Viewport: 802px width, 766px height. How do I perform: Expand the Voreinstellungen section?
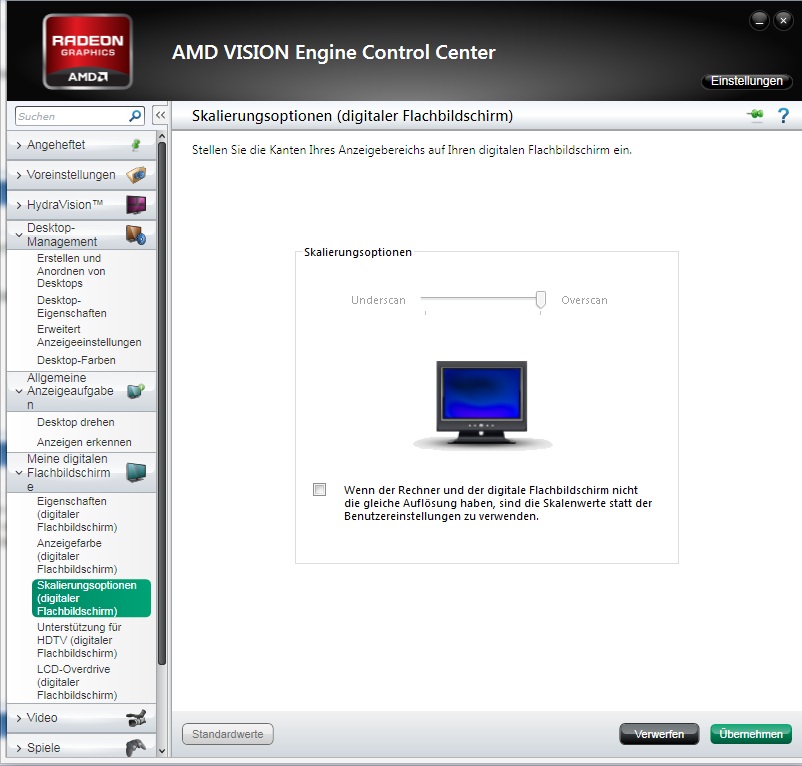19,175
